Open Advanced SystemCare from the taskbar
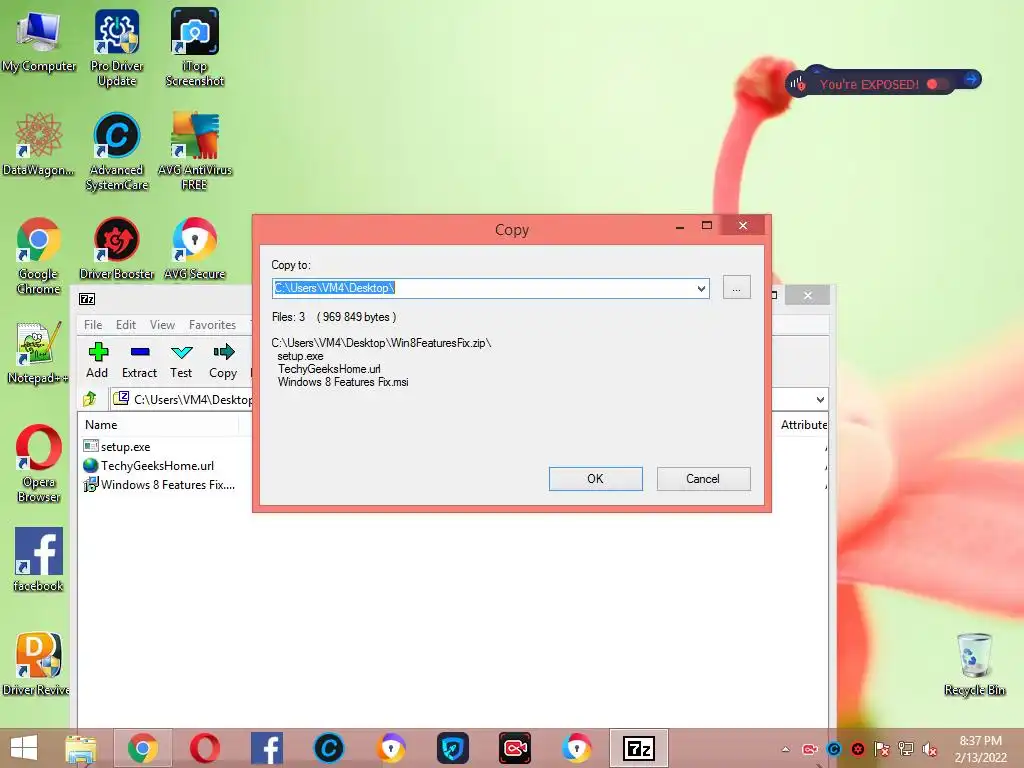Screen dimensions: 1024x768 click(x=328, y=748)
